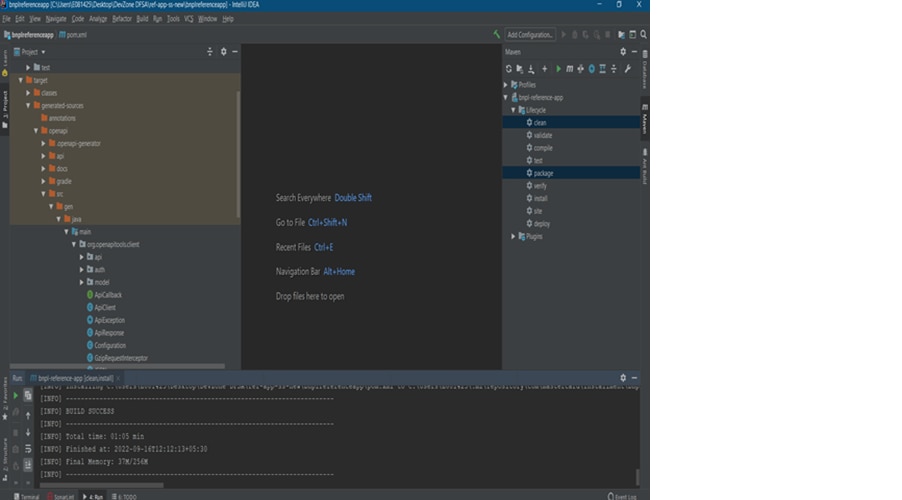Click the Add Configuration button

530,34
